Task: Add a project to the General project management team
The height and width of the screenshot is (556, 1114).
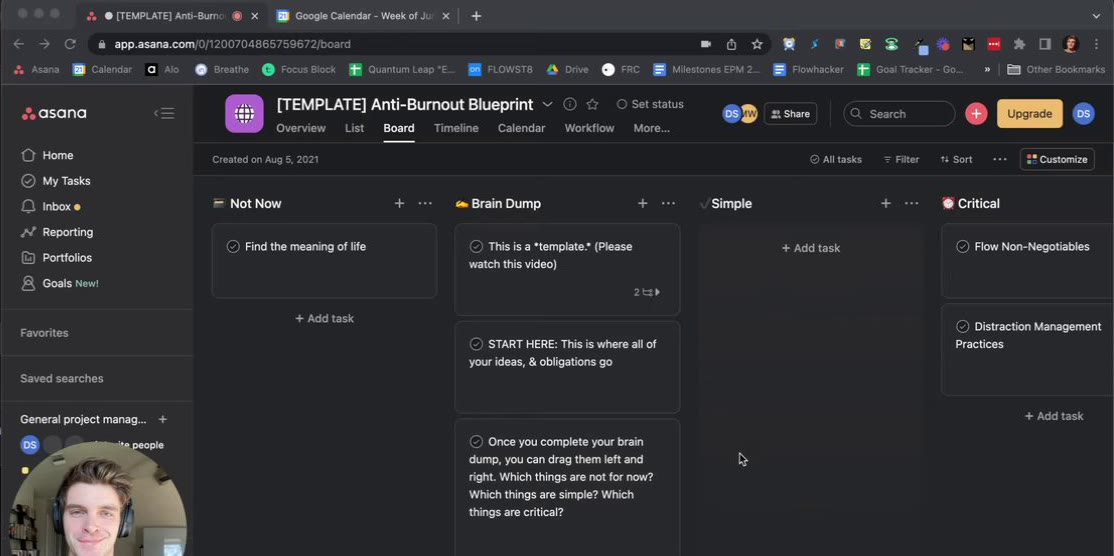Action: (163, 420)
